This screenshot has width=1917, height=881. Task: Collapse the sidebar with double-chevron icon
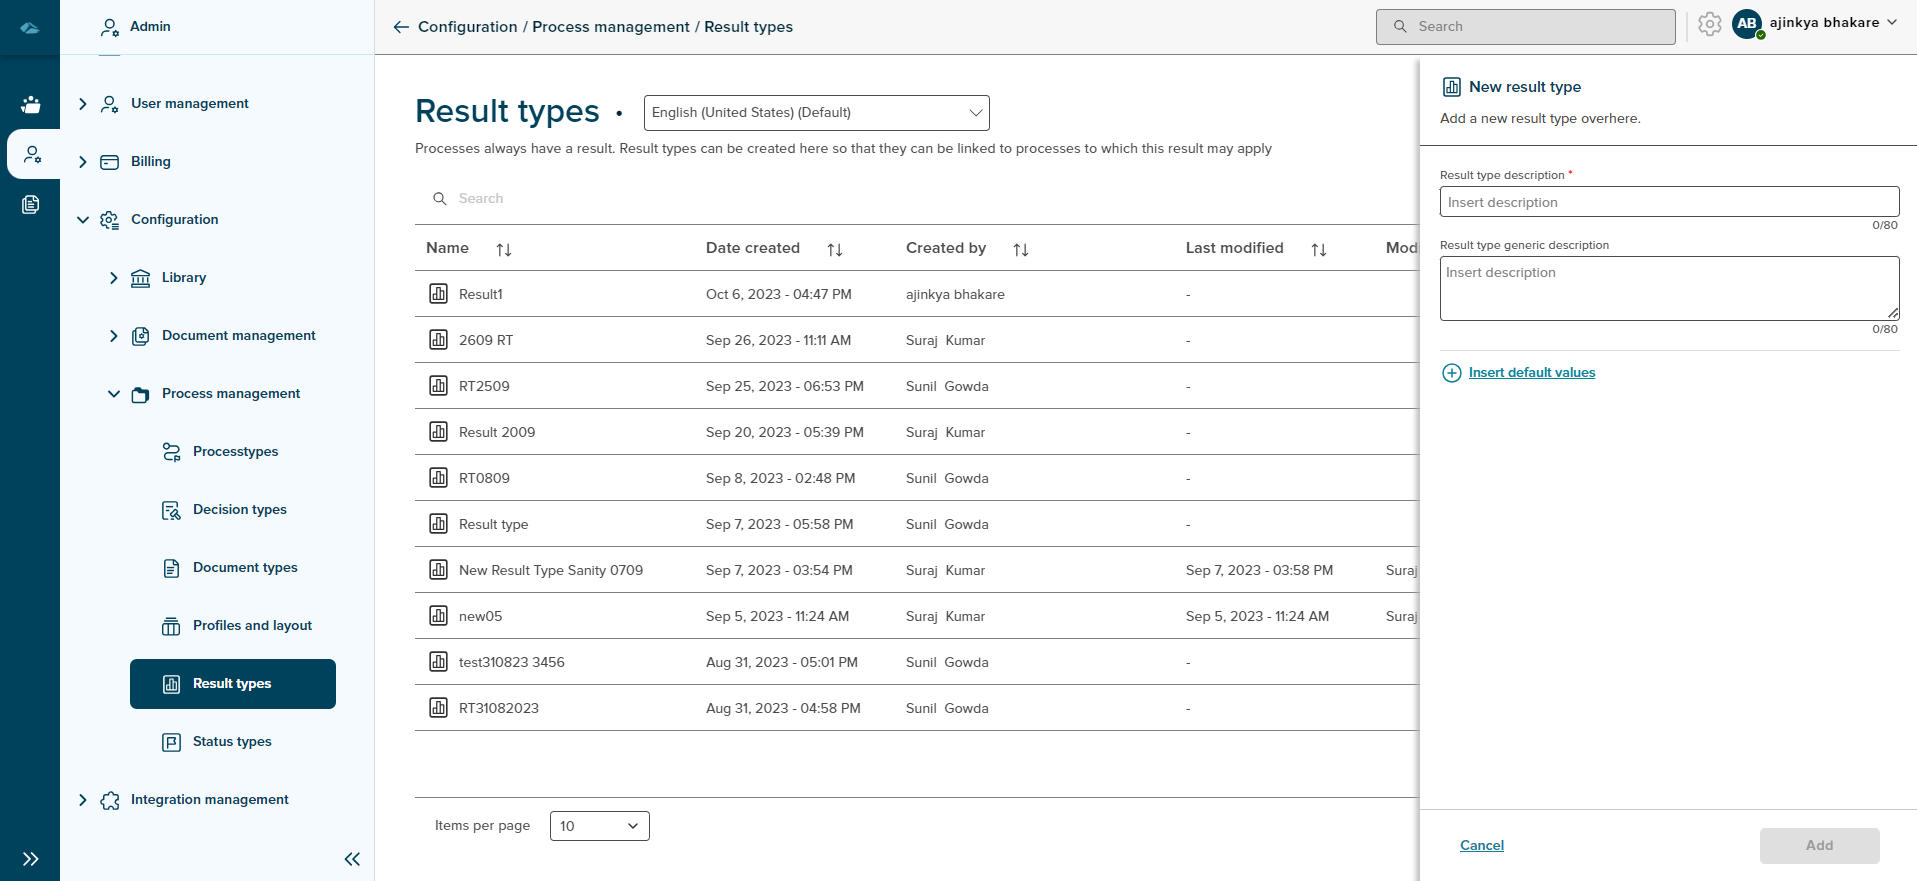(x=352, y=859)
